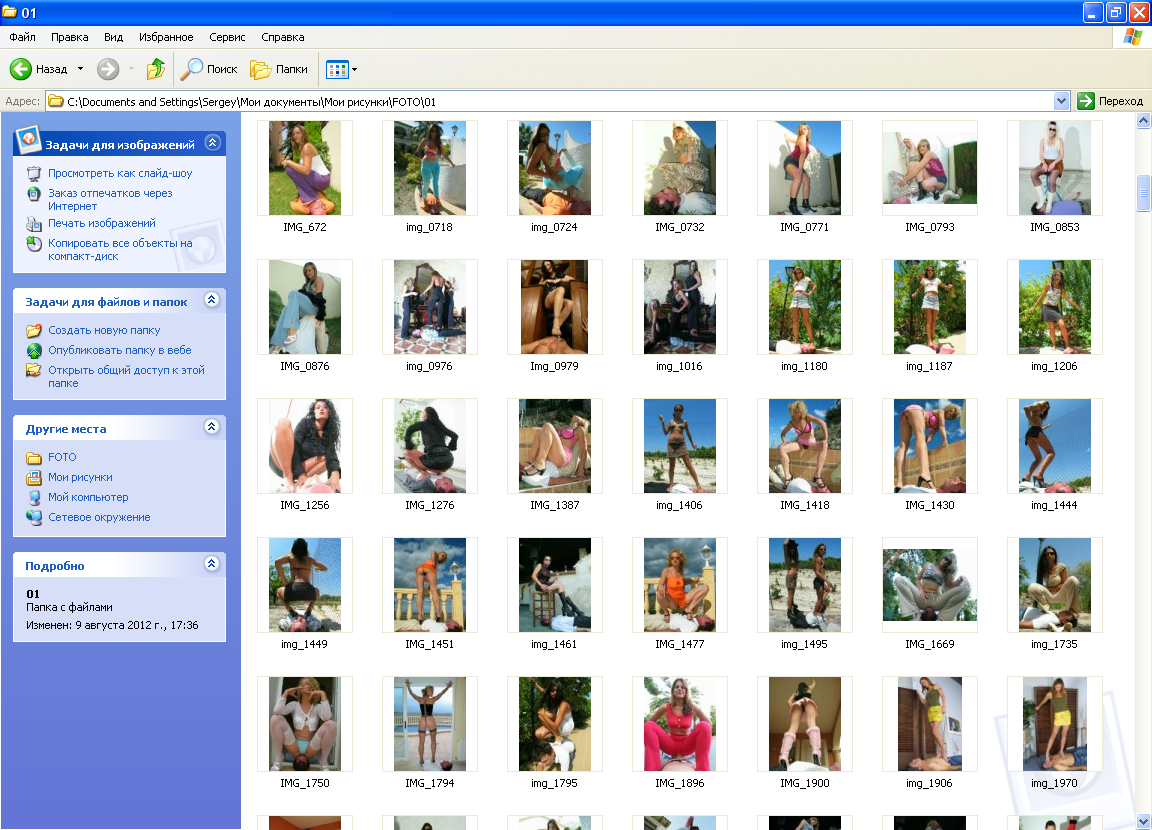
Task: Click the Заказ отпечатков через Интернет icon
Action: 34,194
